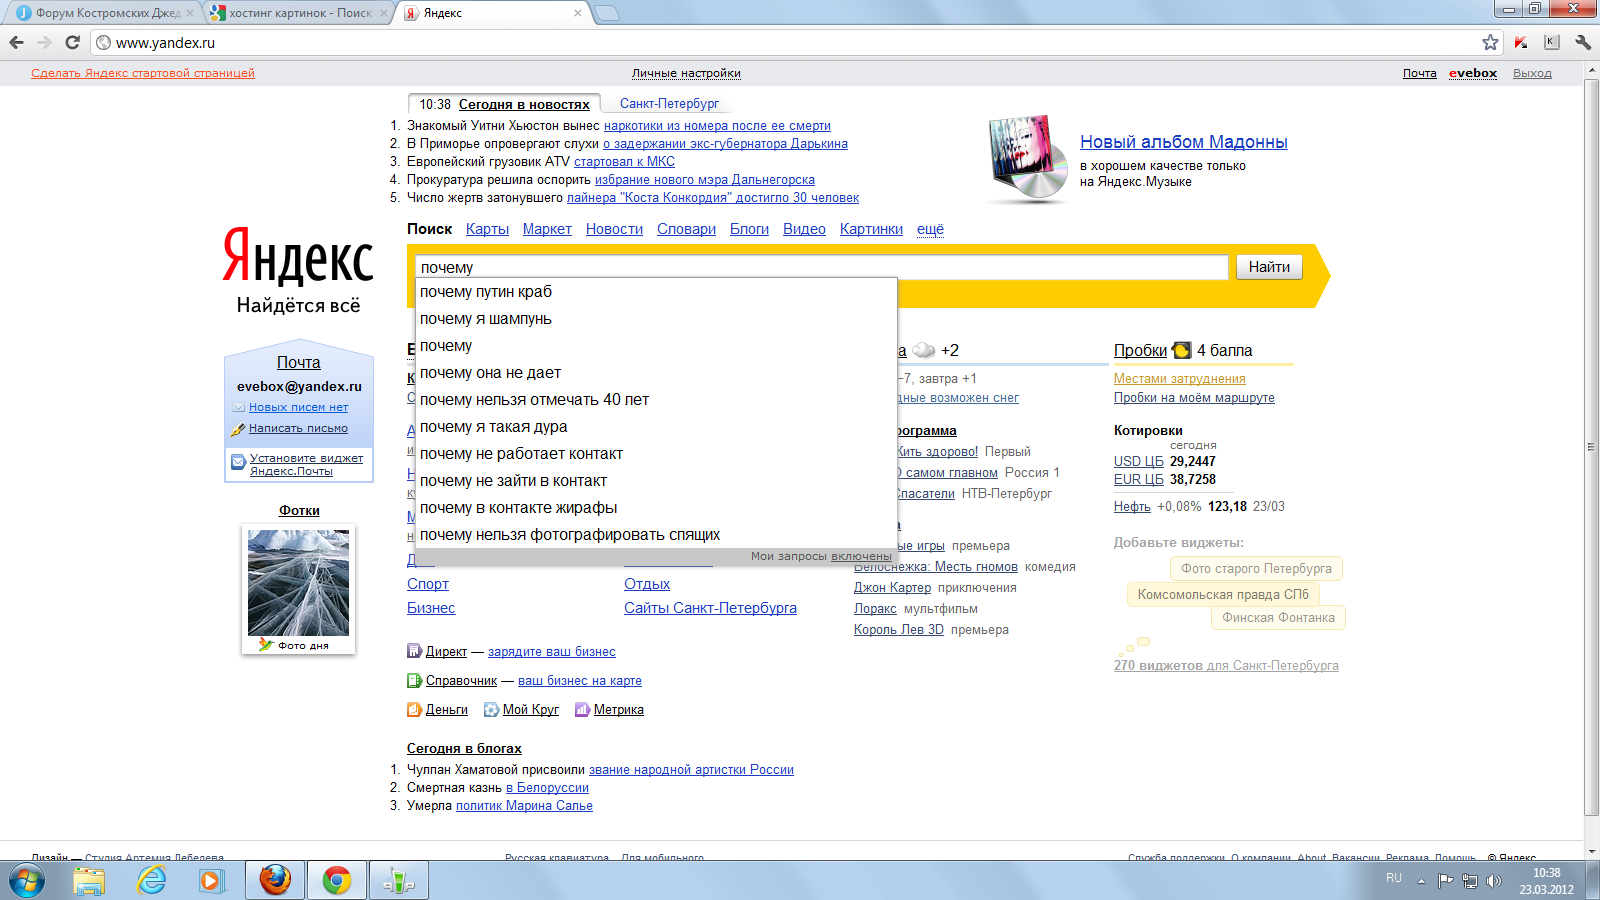Open USD ЦБ exchange rate link
This screenshot has width=1600, height=900.
coord(1139,461)
